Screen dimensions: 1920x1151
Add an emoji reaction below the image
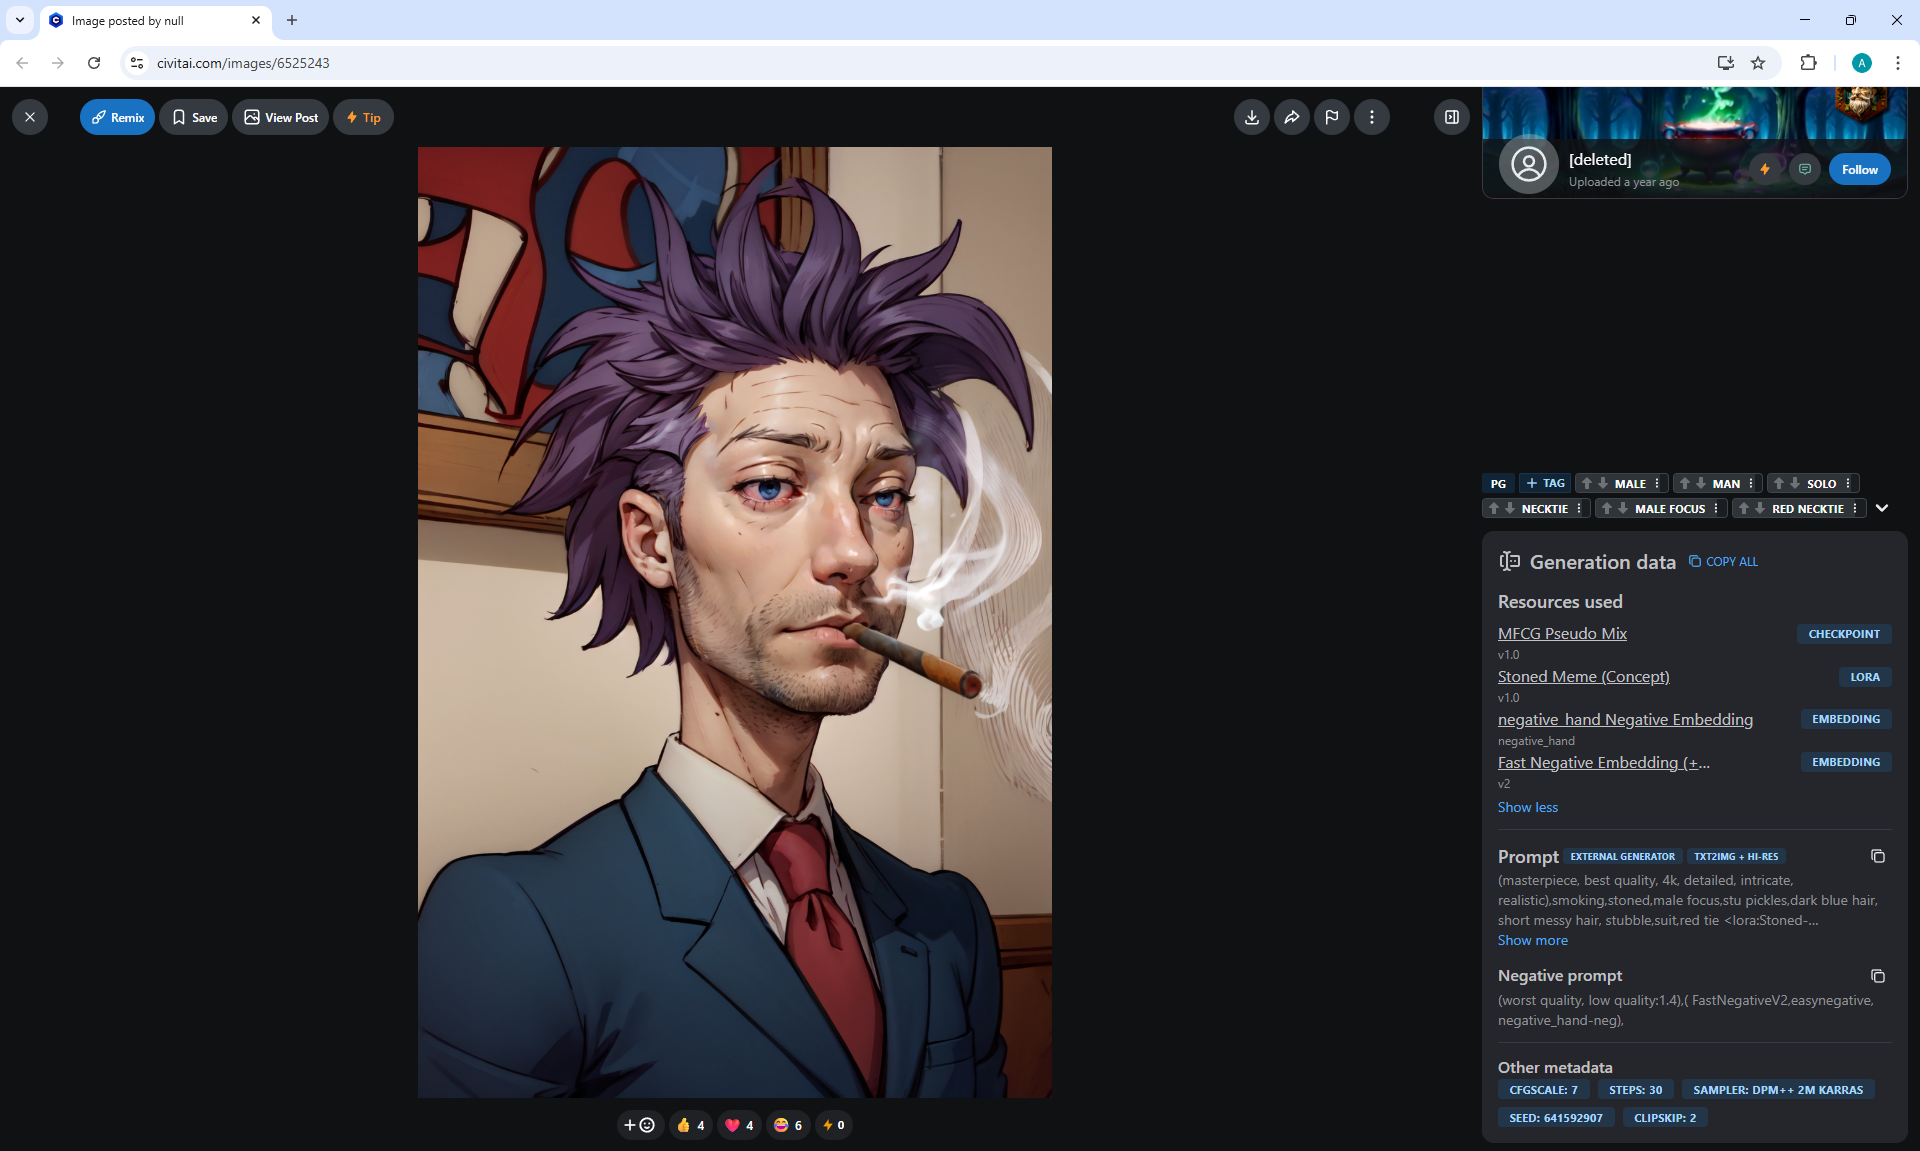tap(639, 1125)
